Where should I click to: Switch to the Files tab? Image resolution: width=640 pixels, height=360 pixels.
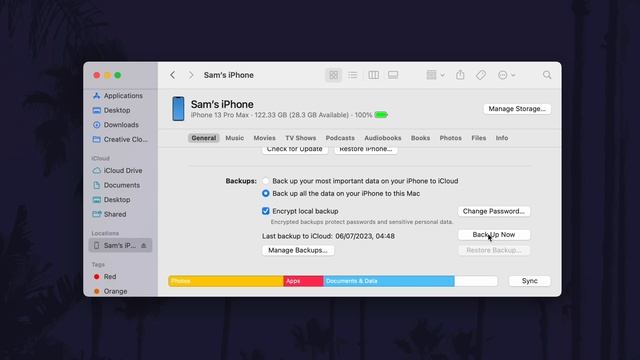coord(479,138)
